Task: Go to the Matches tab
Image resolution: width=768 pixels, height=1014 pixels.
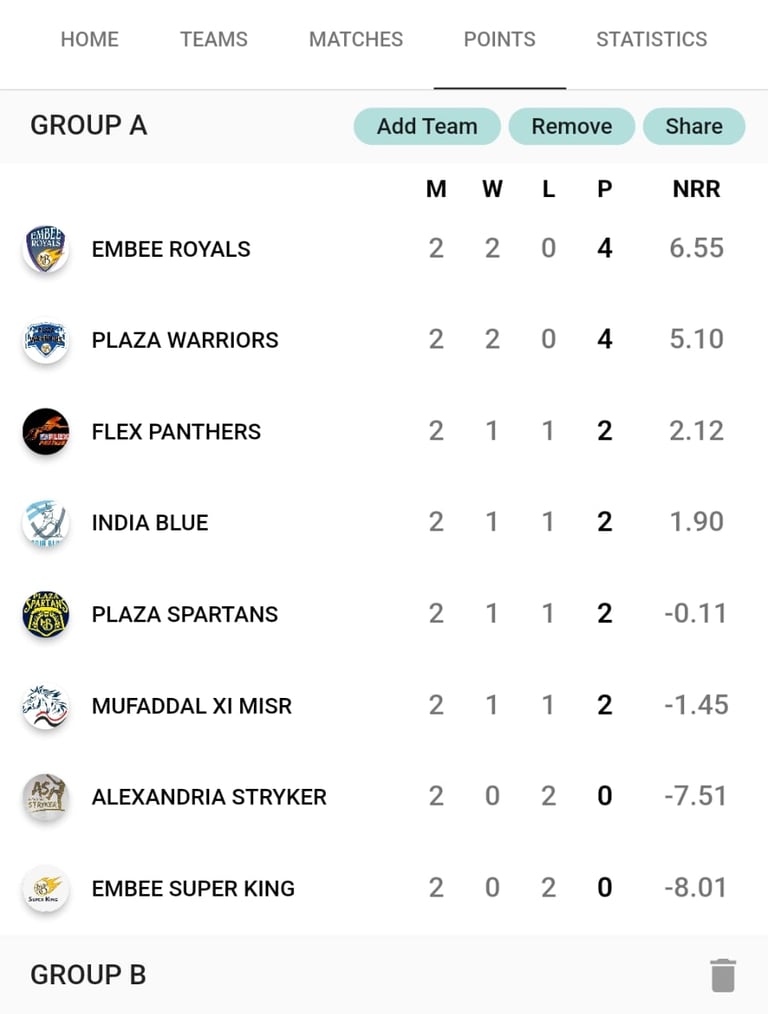Action: (x=356, y=40)
